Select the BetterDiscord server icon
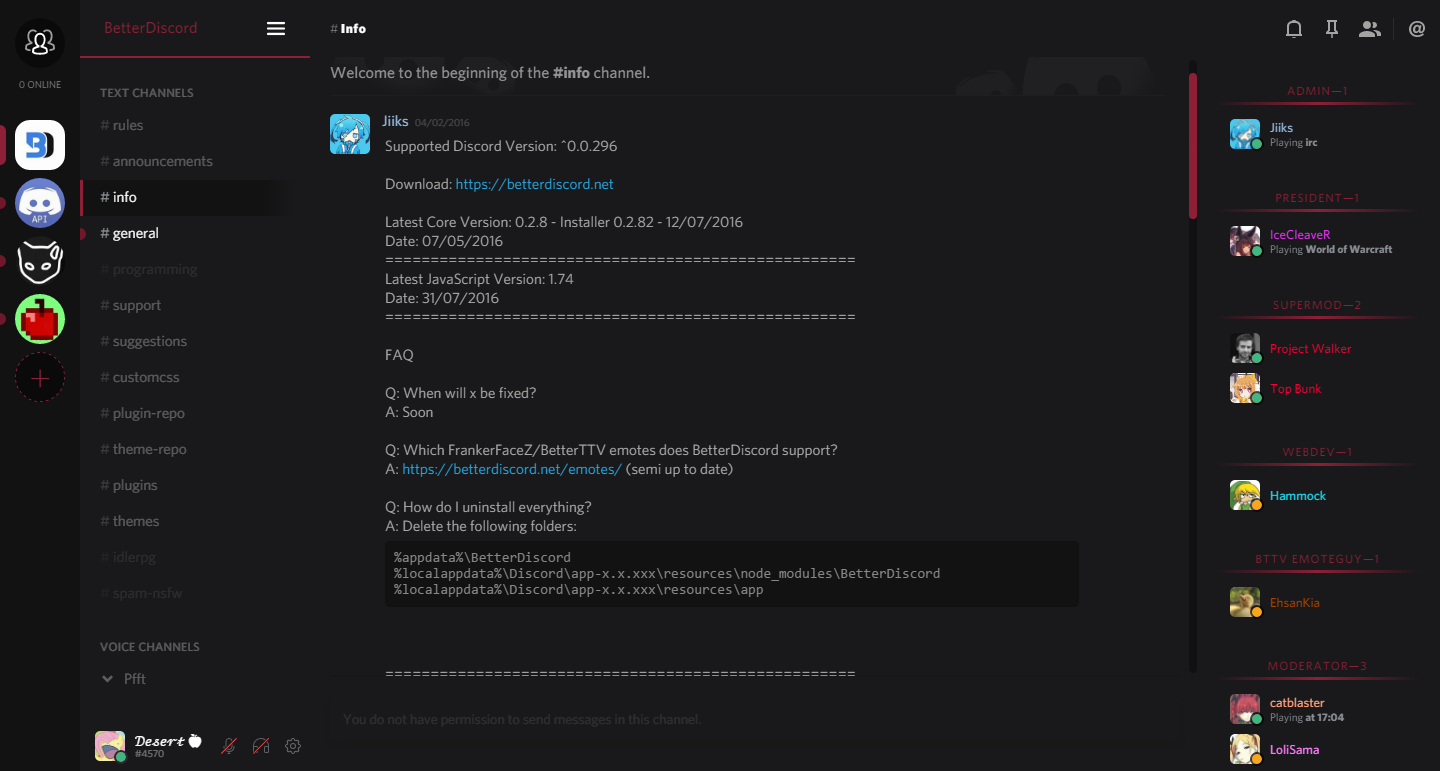This screenshot has height=771, width=1440. [x=40, y=145]
